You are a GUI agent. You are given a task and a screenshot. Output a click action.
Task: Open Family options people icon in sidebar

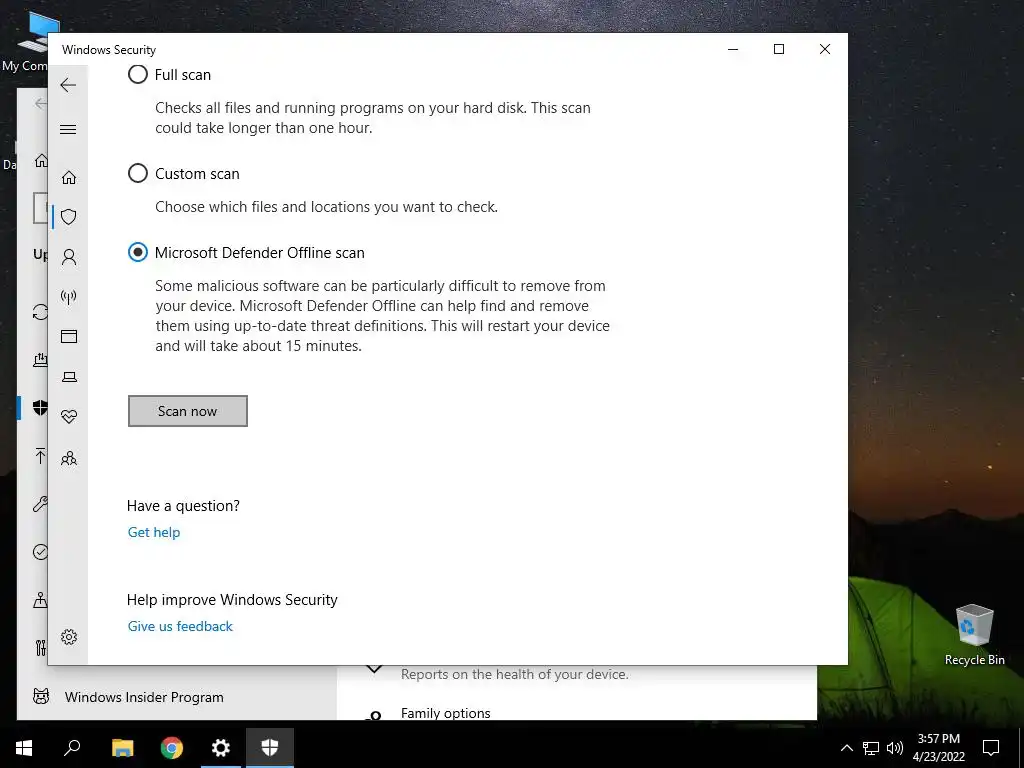coord(69,458)
